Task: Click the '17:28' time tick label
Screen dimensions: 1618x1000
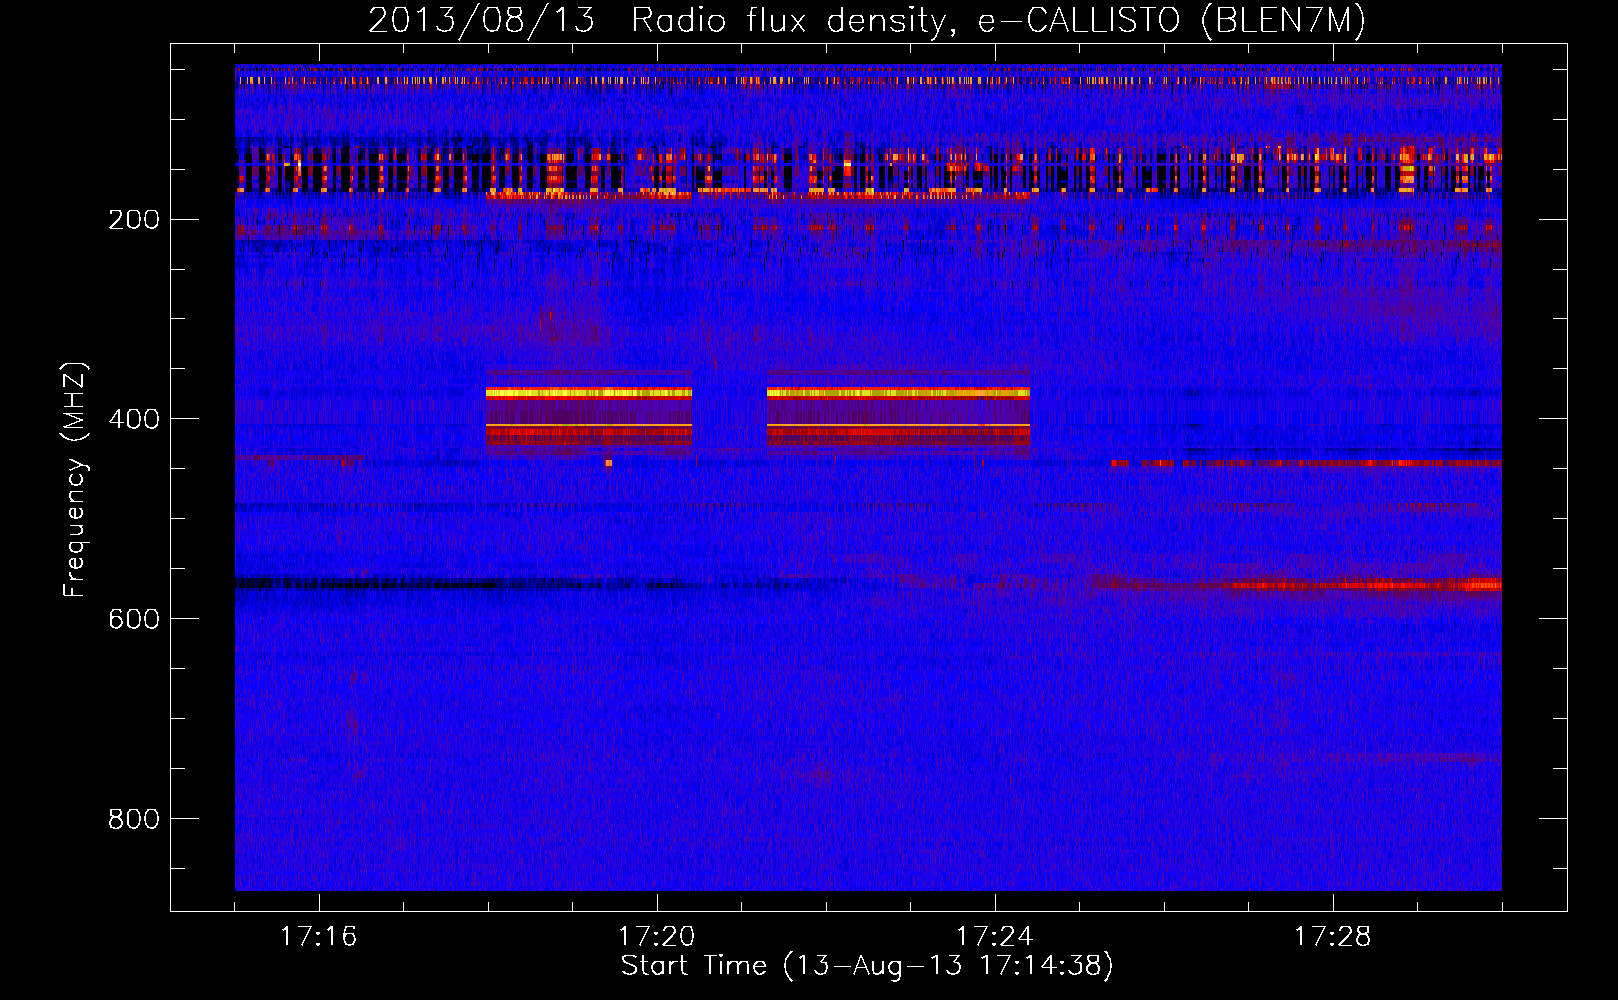Action: point(1332,937)
